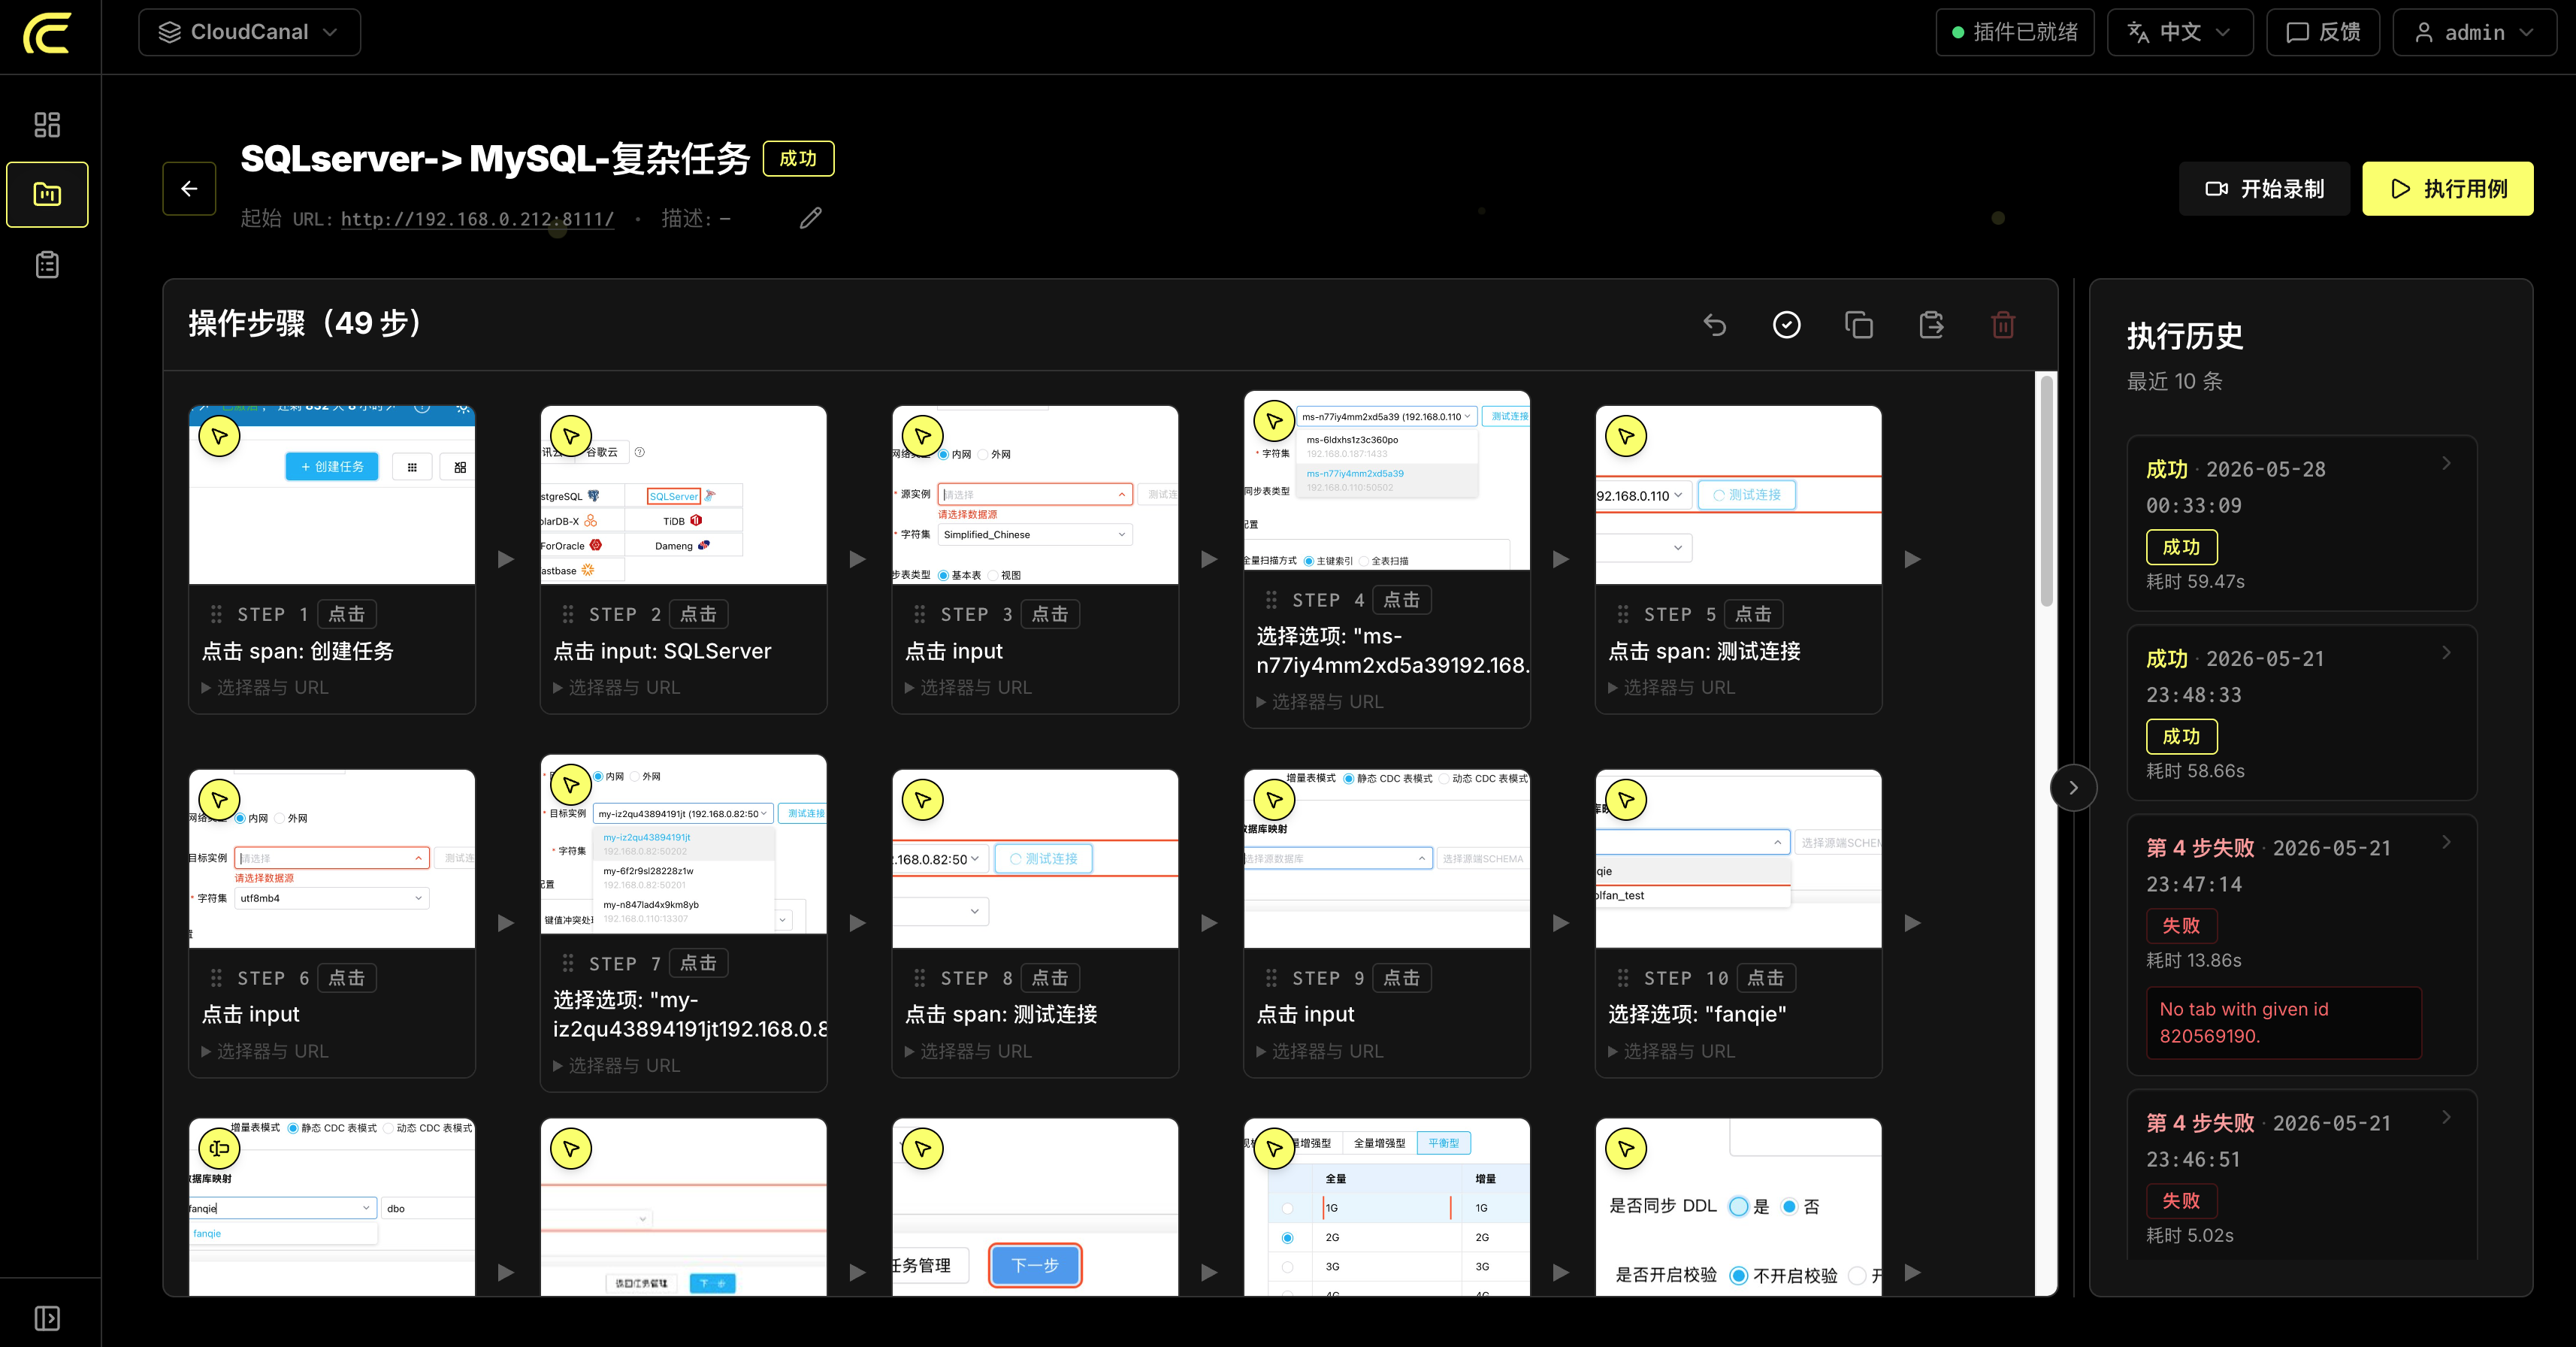Export steps with the export icon

pyautogui.click(x=1931, y=325)
